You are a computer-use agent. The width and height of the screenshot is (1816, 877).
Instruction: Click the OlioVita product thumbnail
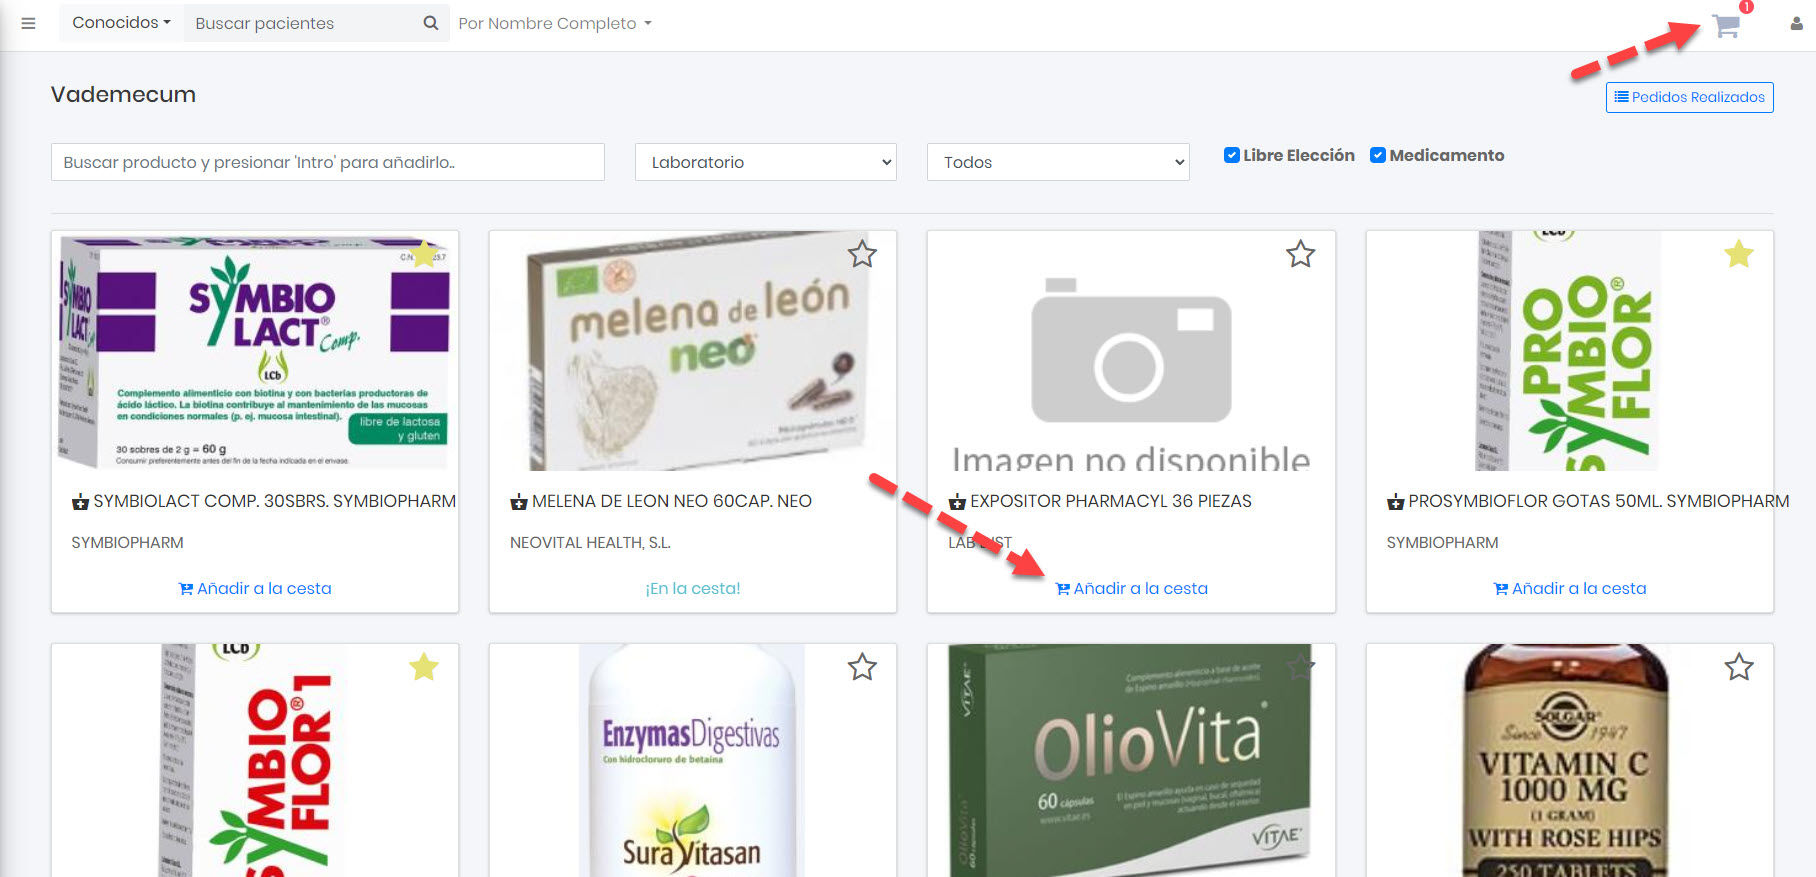tap(1130, 760)
